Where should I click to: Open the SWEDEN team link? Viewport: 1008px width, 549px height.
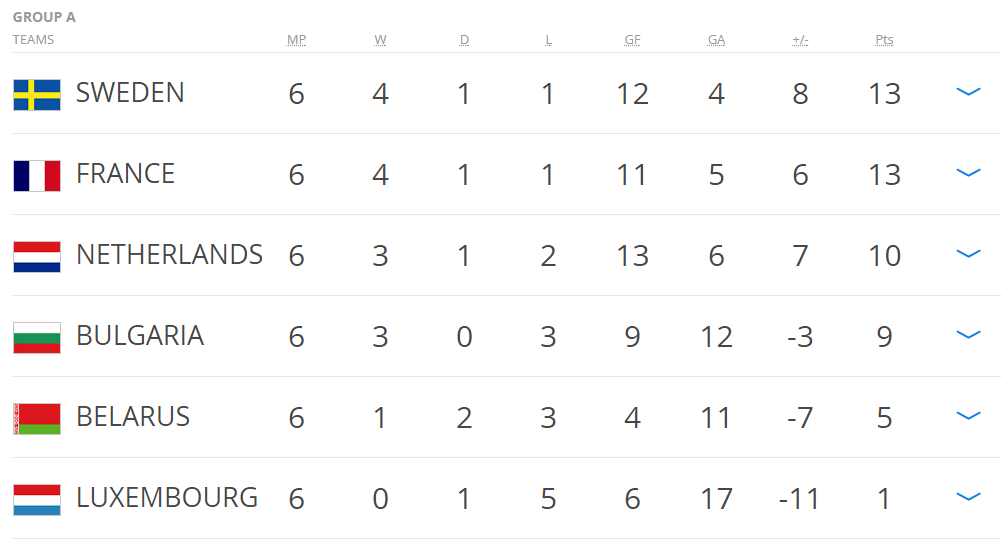[x=130, y=93]
